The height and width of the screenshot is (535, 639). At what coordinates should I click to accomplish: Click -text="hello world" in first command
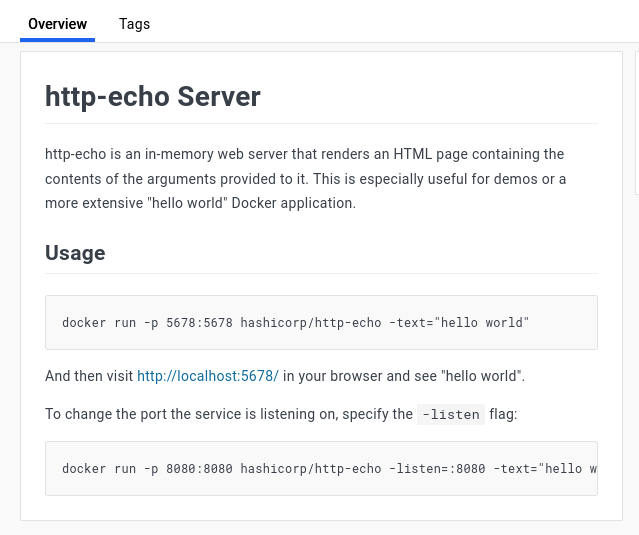459,323
